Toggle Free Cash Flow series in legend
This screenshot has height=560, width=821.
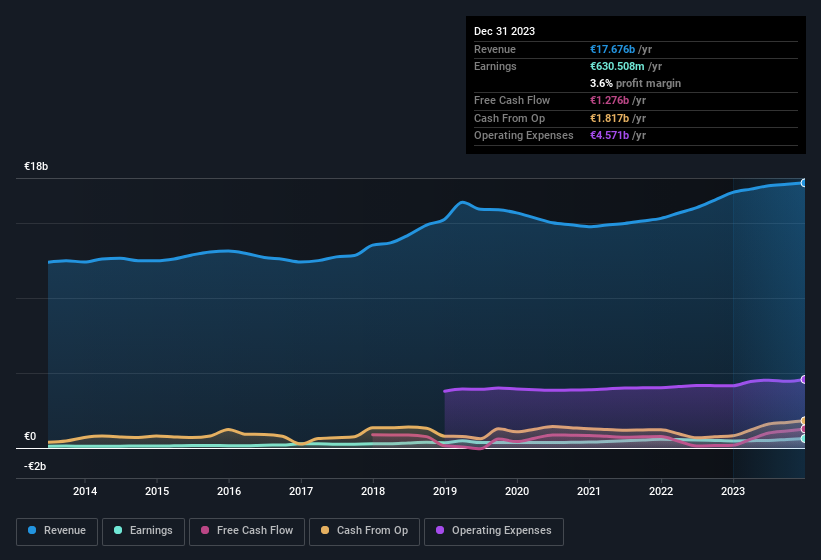[248, 531]
